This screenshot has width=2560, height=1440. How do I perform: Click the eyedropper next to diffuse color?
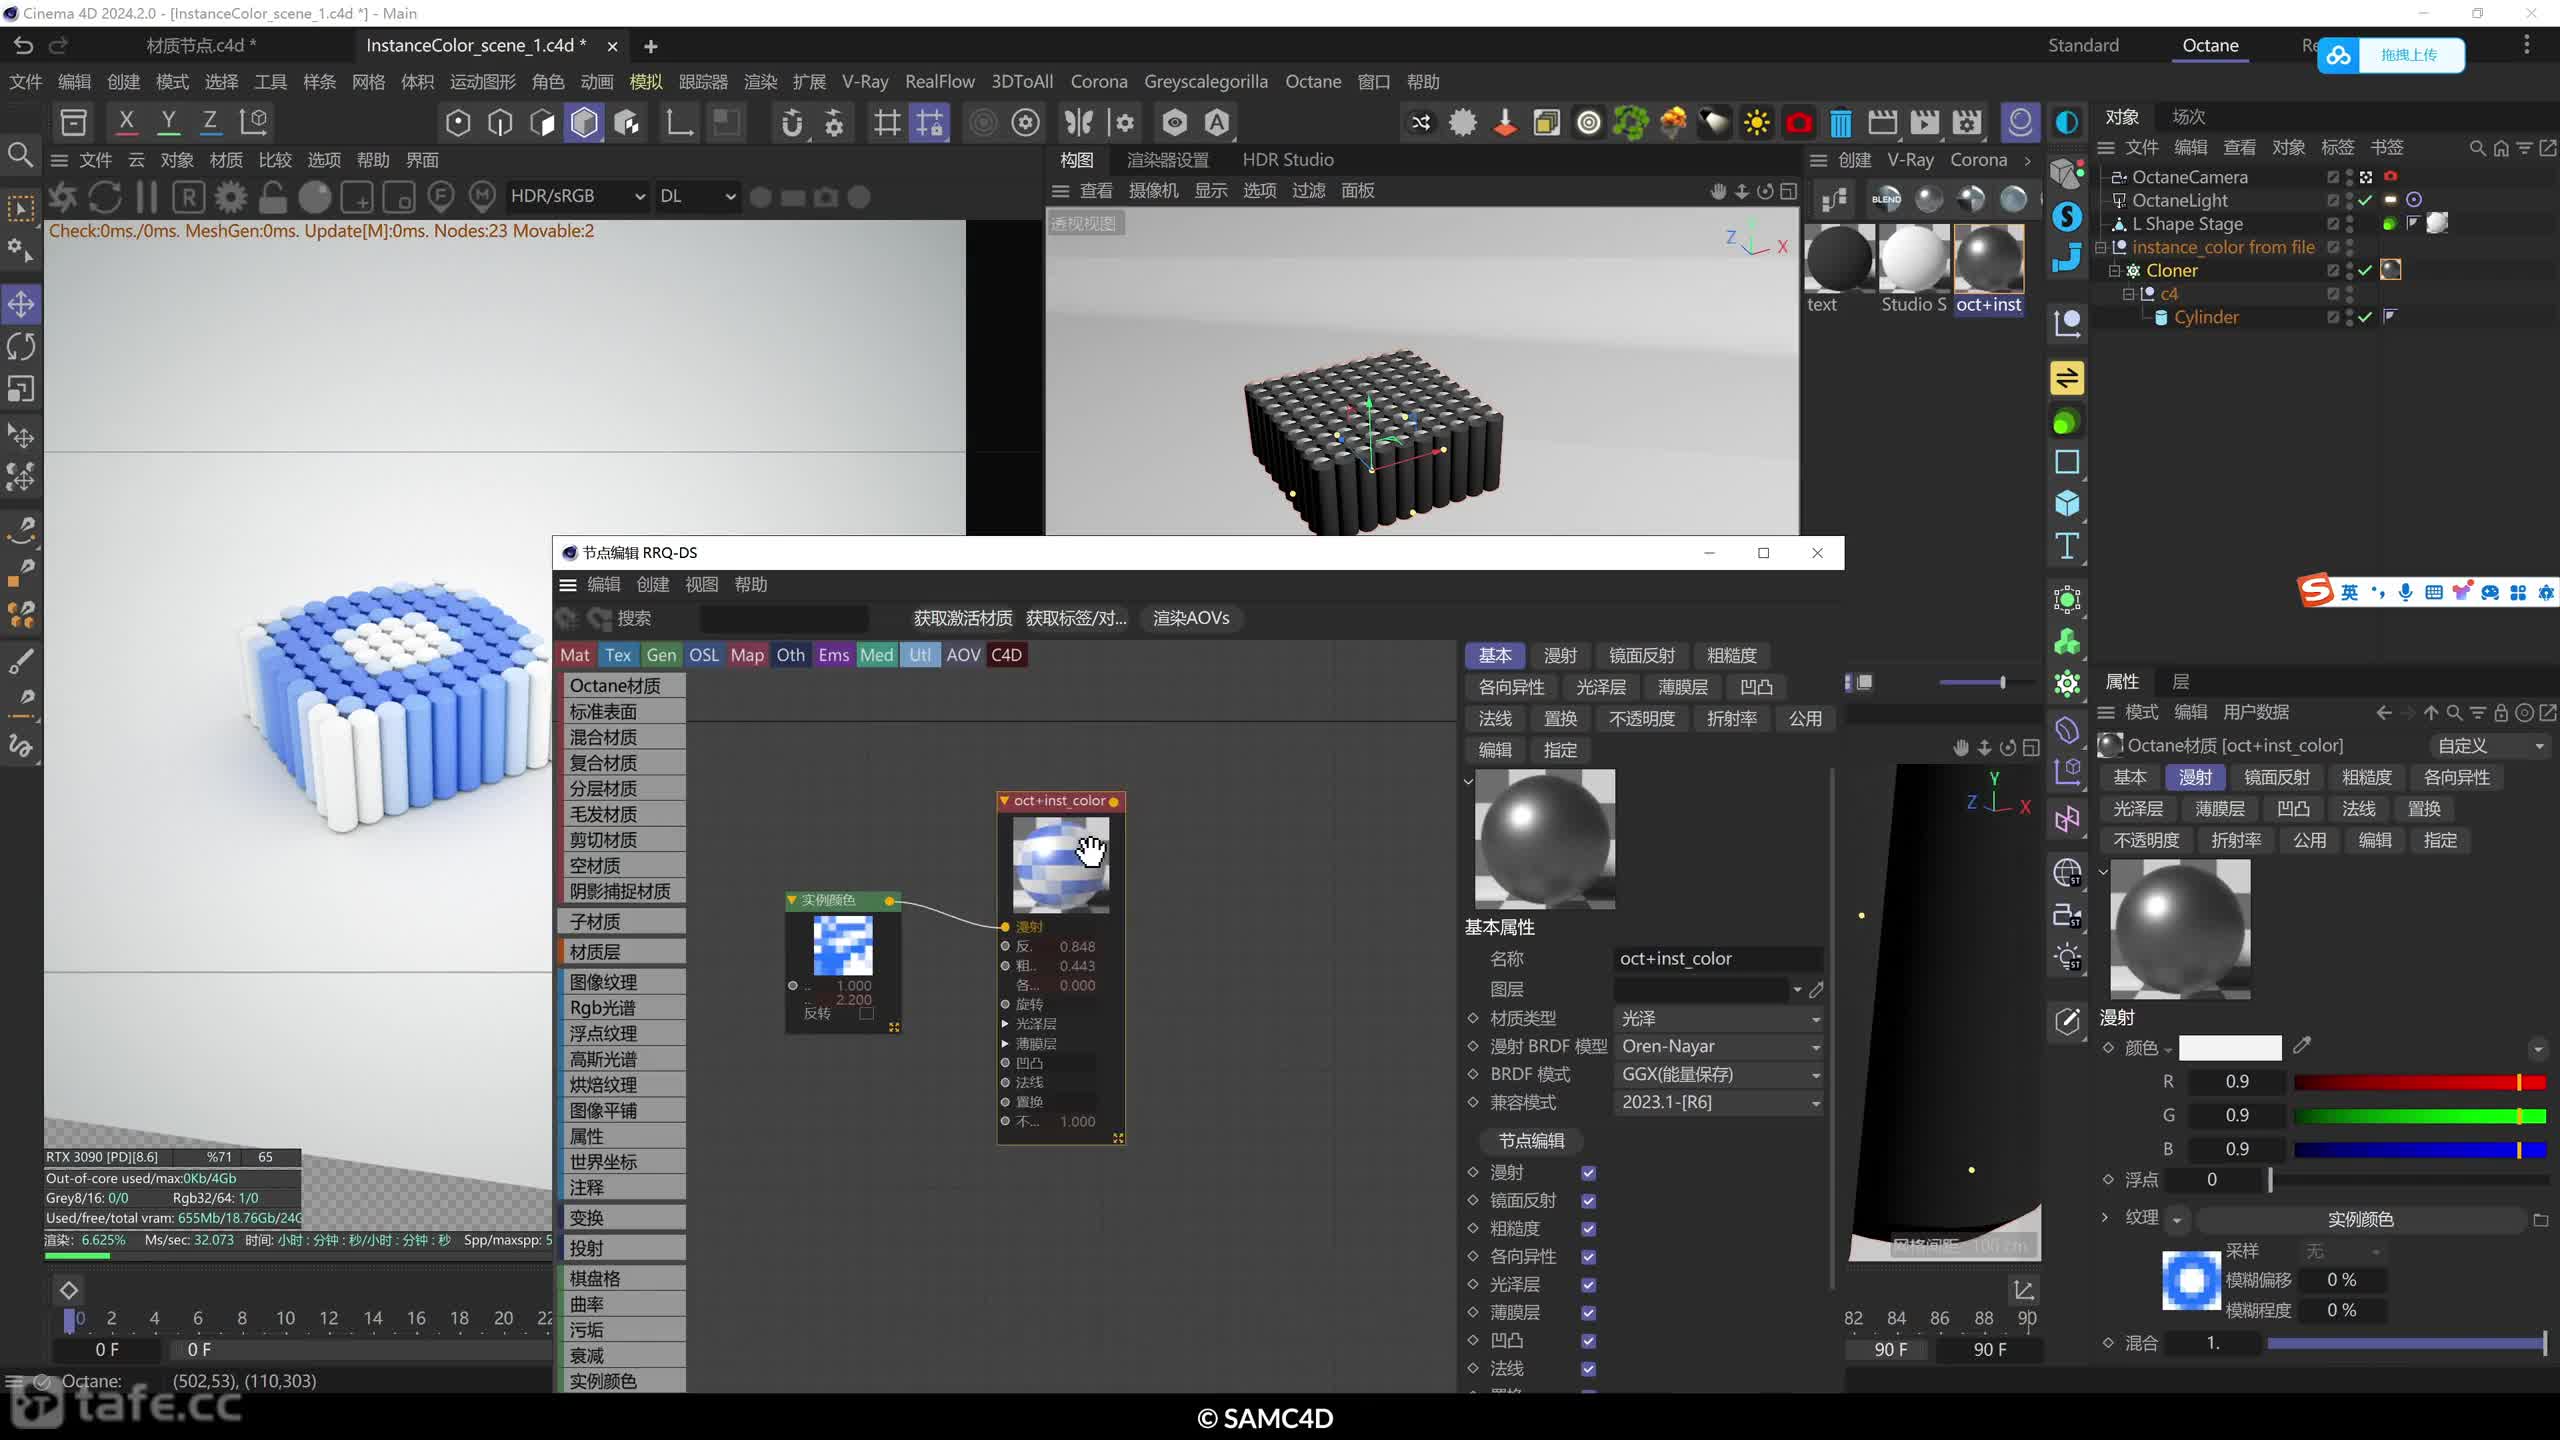coord(2302,1046)
